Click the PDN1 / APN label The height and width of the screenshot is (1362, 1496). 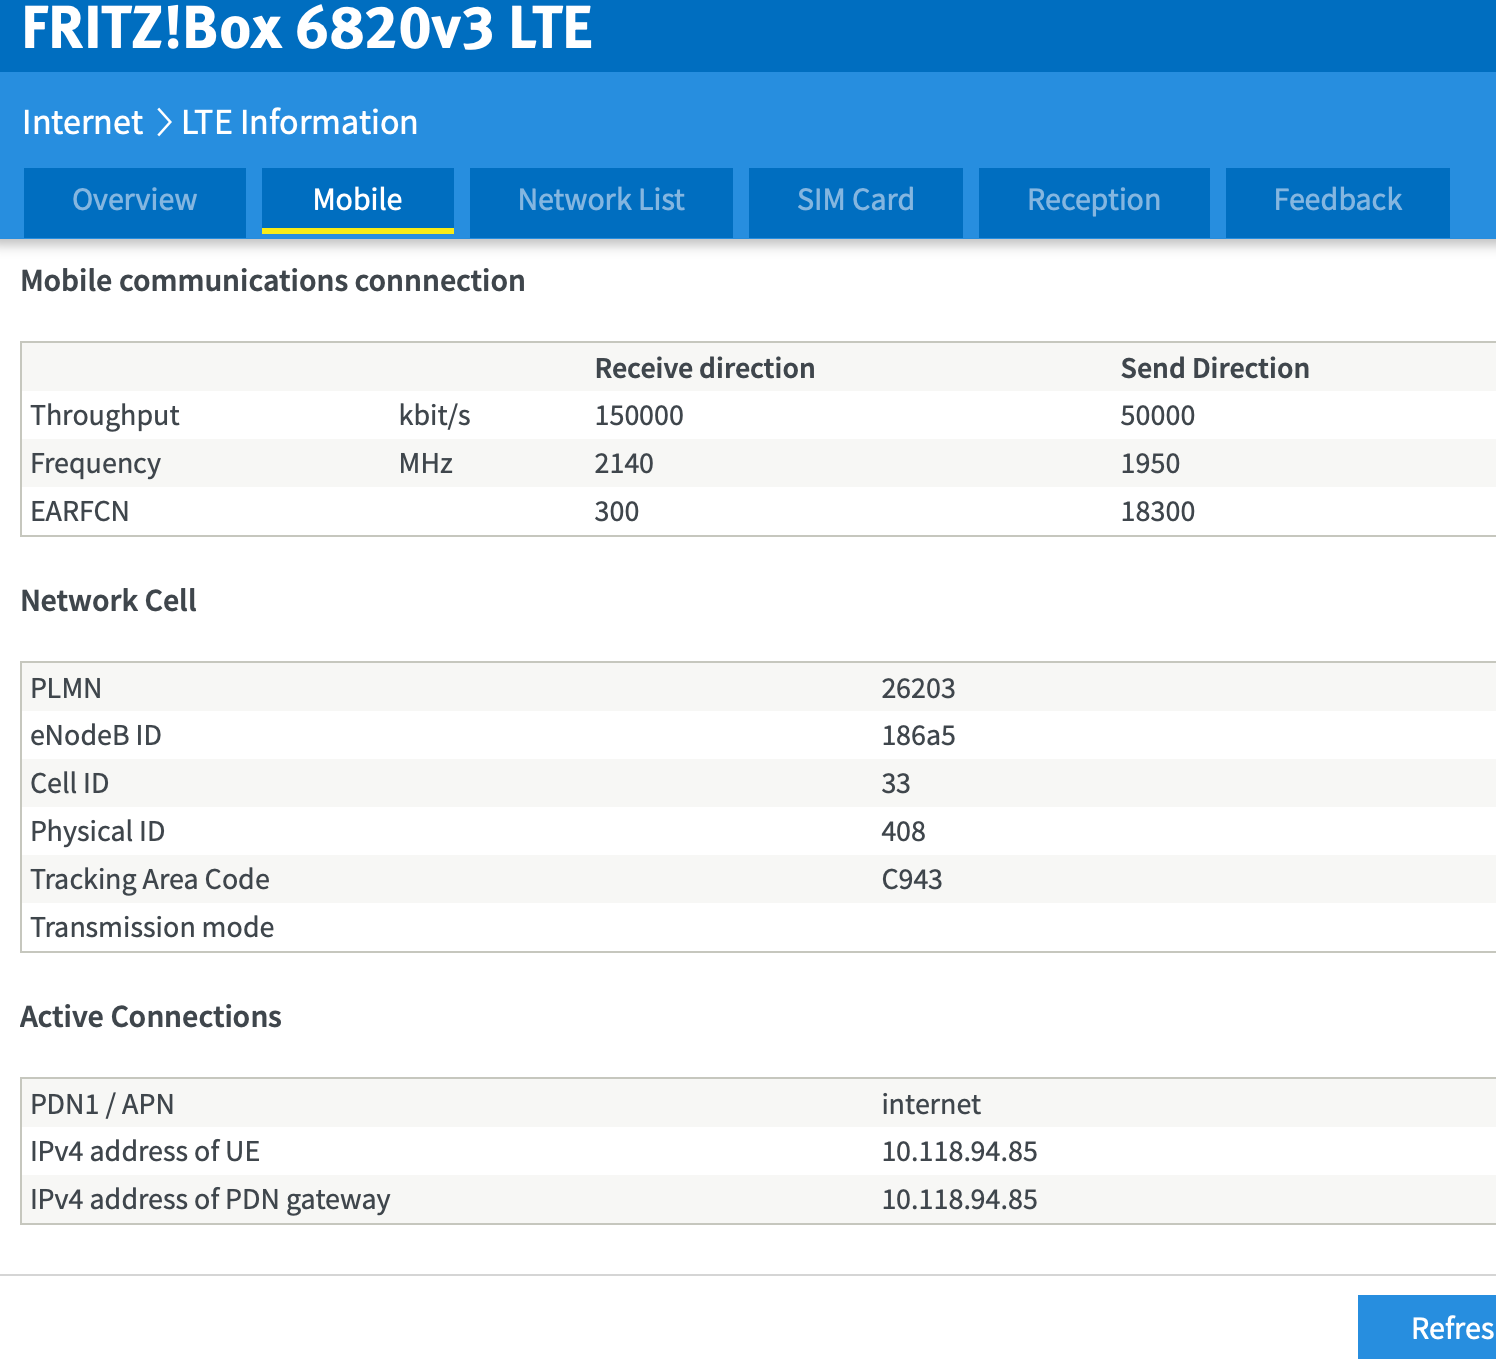[x=102, y=1105]
